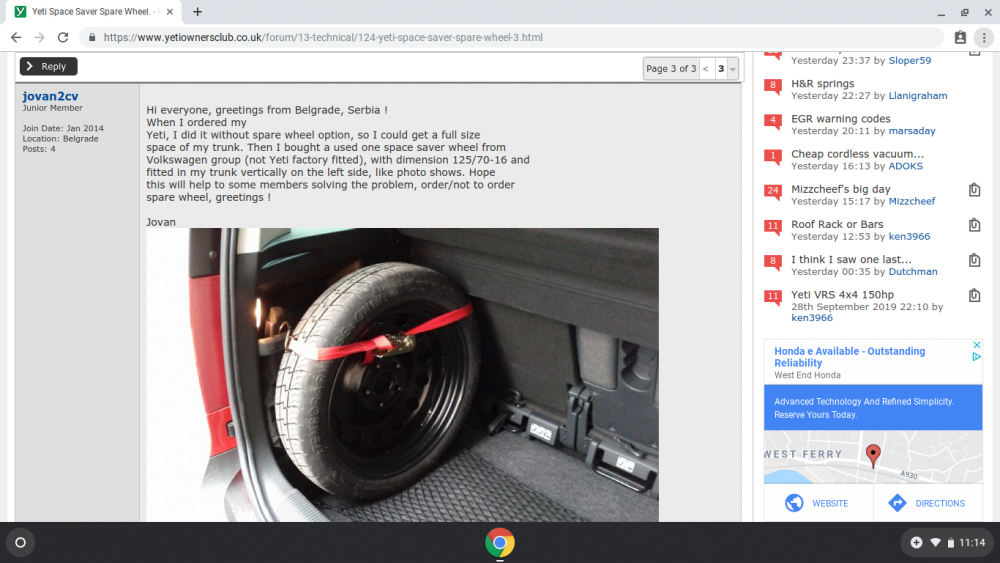
Task: Open ken3966 link under Yeti VRS thread
Action: coord(812,318)
